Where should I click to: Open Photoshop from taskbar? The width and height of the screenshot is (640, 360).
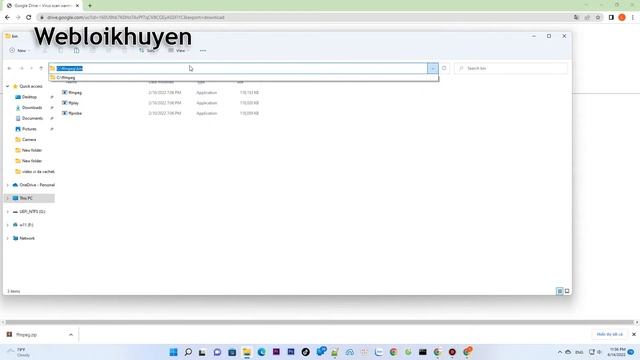point(291,352)
